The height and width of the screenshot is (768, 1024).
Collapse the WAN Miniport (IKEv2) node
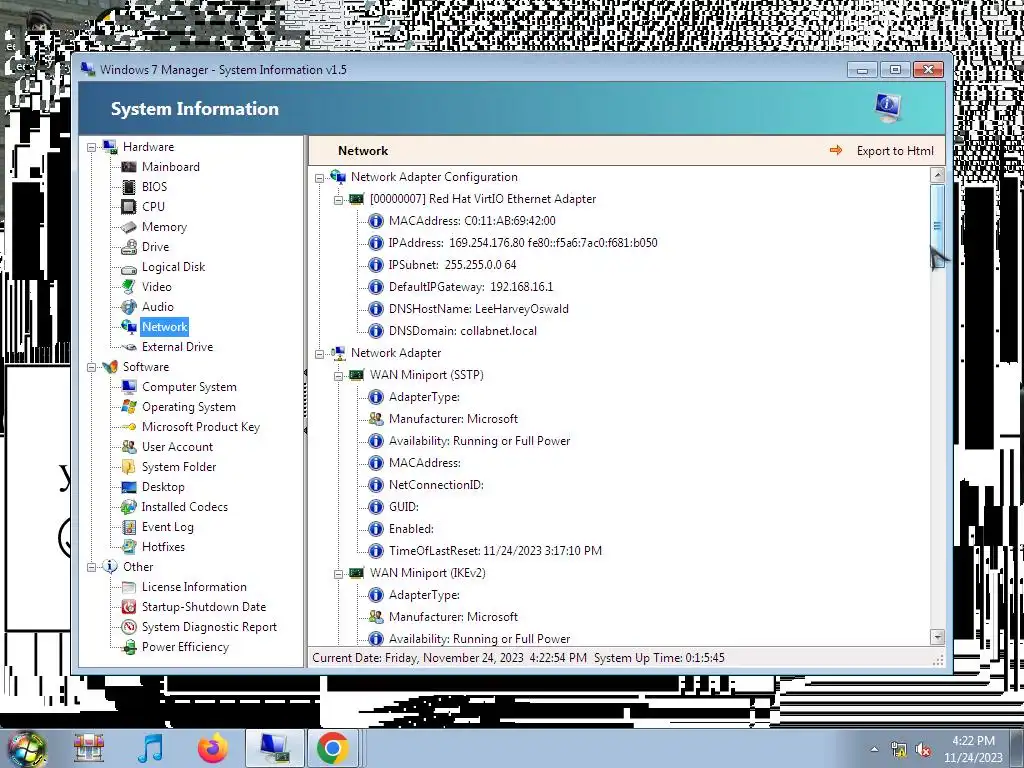(x=338, y=573)
